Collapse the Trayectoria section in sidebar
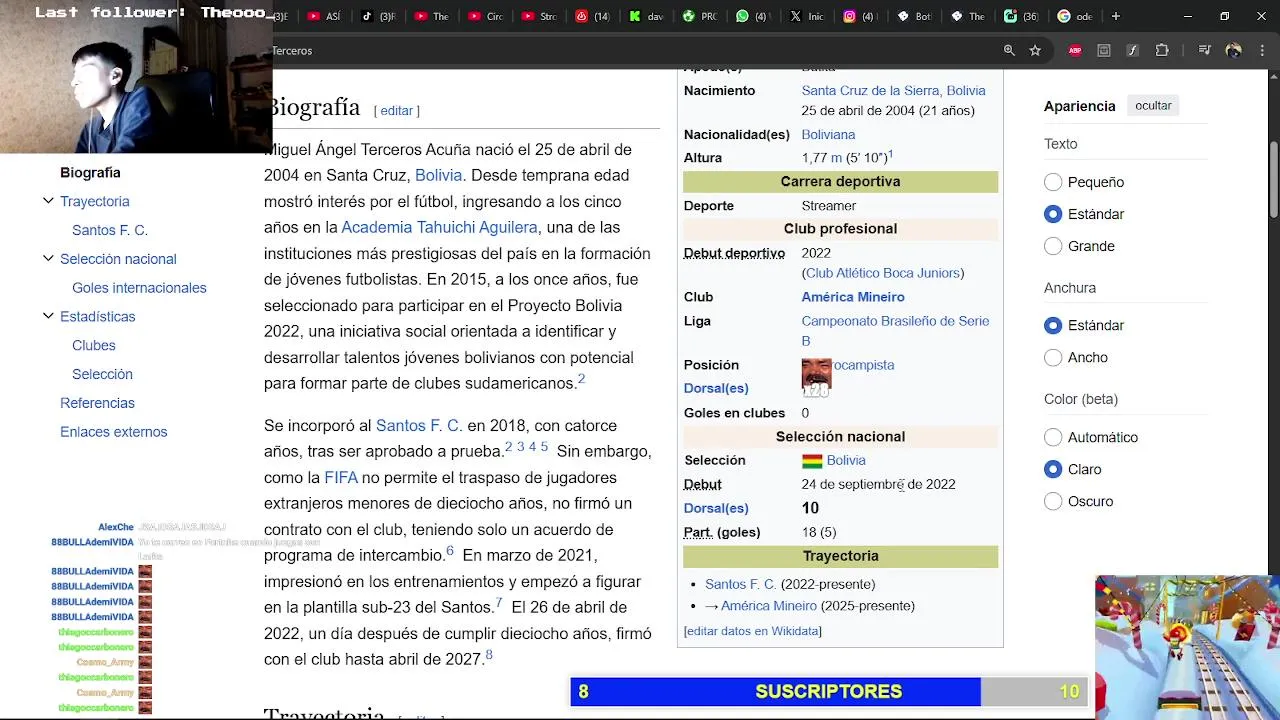This screenshot has width=1280, height=720. click(x=48, y=201)
